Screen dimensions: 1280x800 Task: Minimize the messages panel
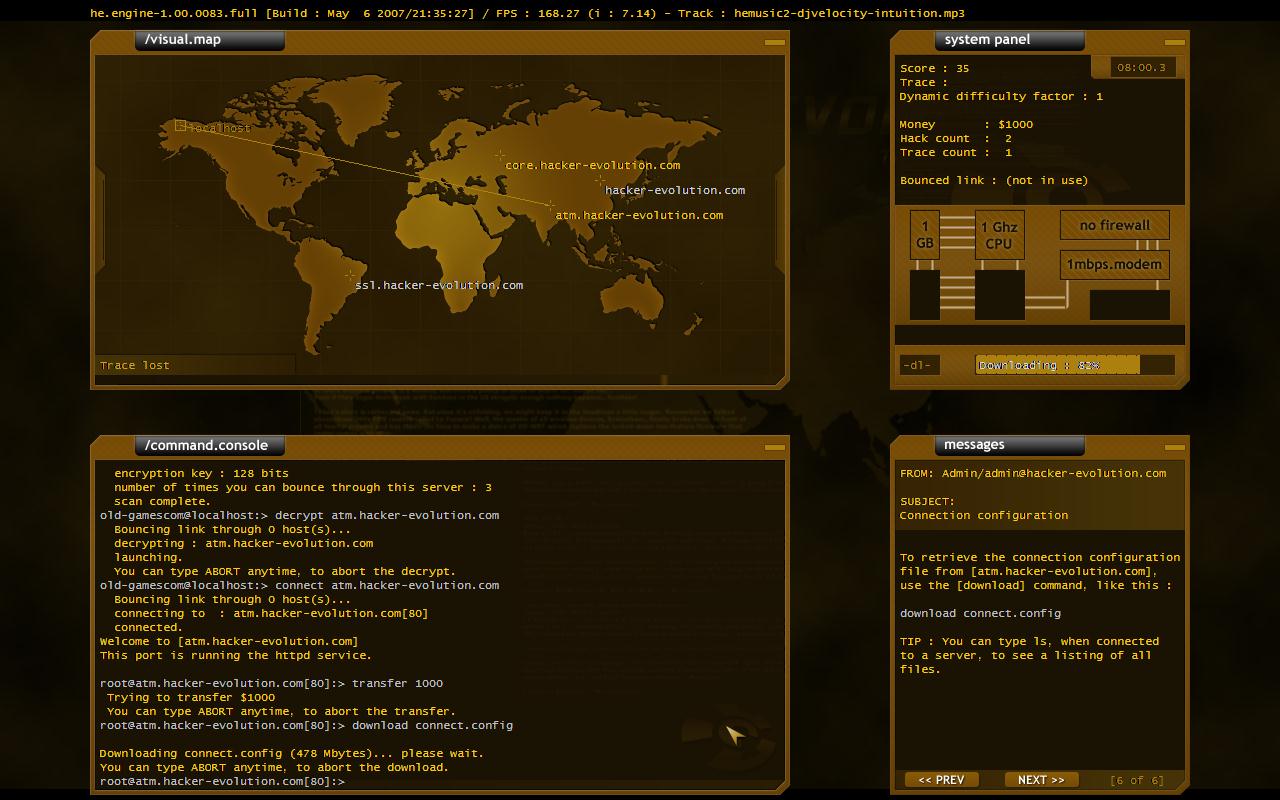click(1175, 448)
